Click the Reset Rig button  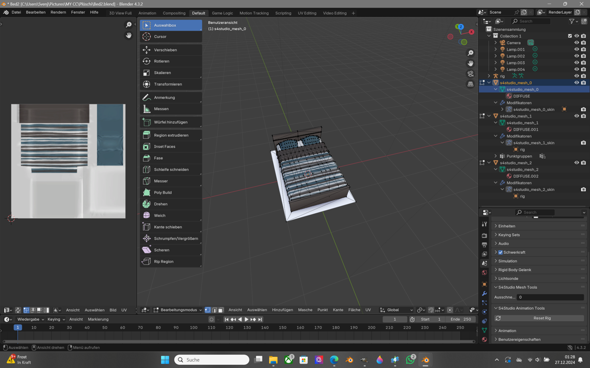pyautogui.click(x=539, y=318)
